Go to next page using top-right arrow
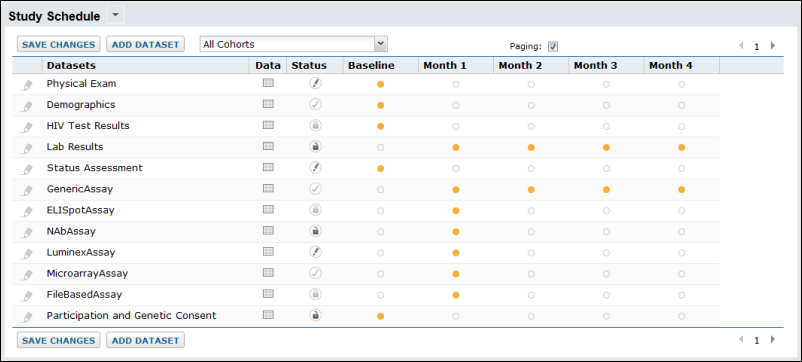 click(773, 46)
